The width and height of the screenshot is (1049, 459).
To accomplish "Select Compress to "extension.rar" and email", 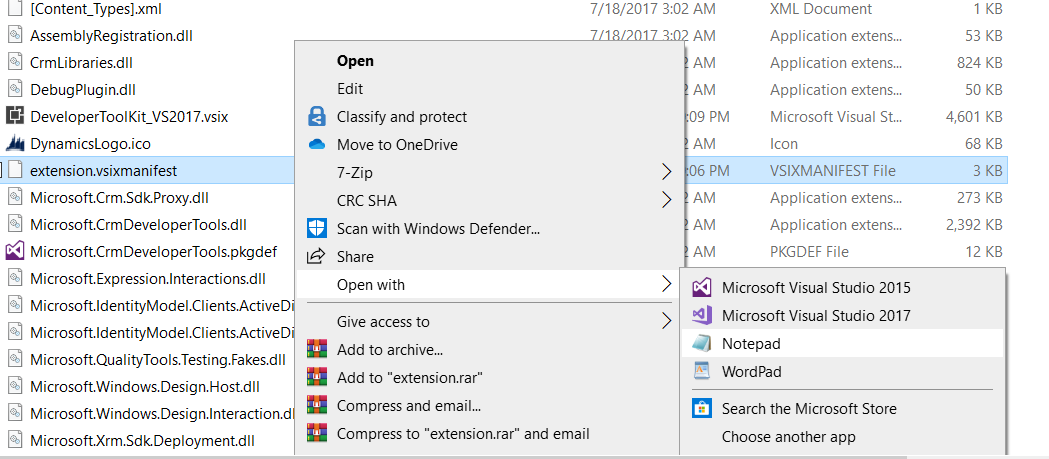I will pyautogui.click(x=463, y=434).
